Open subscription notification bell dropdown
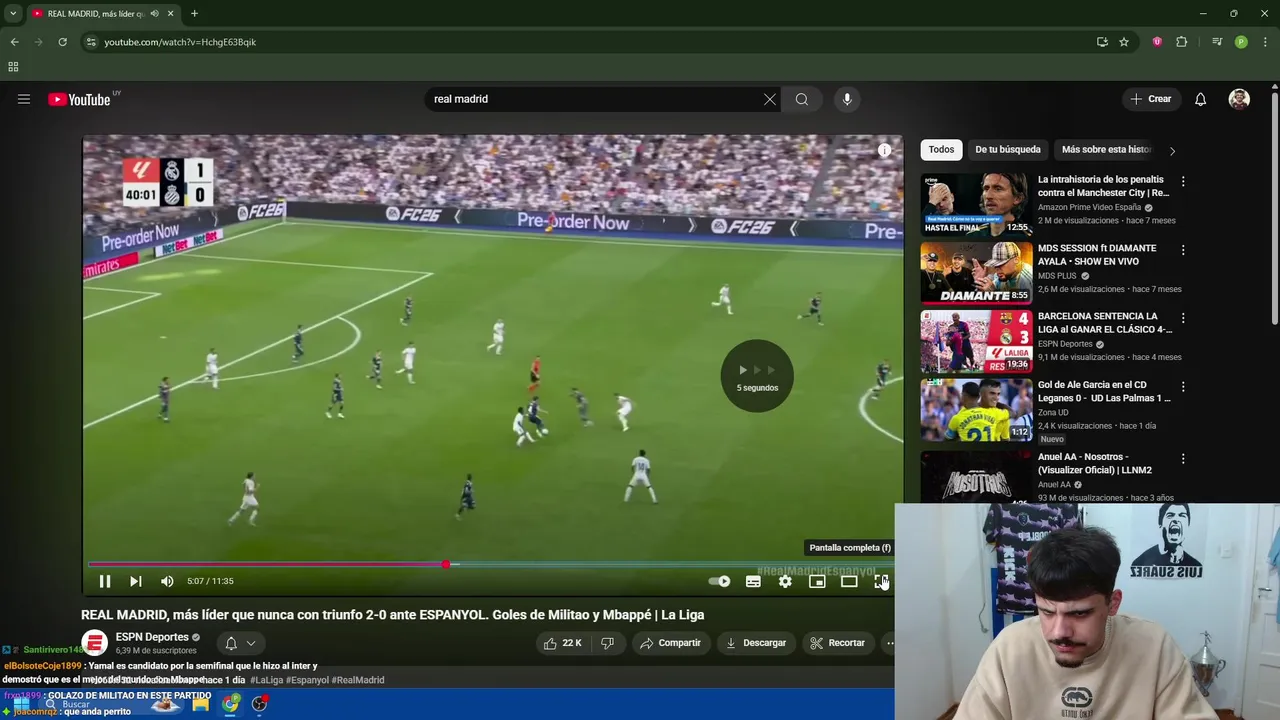Image resolution: width=1280 pixels, height=720 pixels. point(240,643)
